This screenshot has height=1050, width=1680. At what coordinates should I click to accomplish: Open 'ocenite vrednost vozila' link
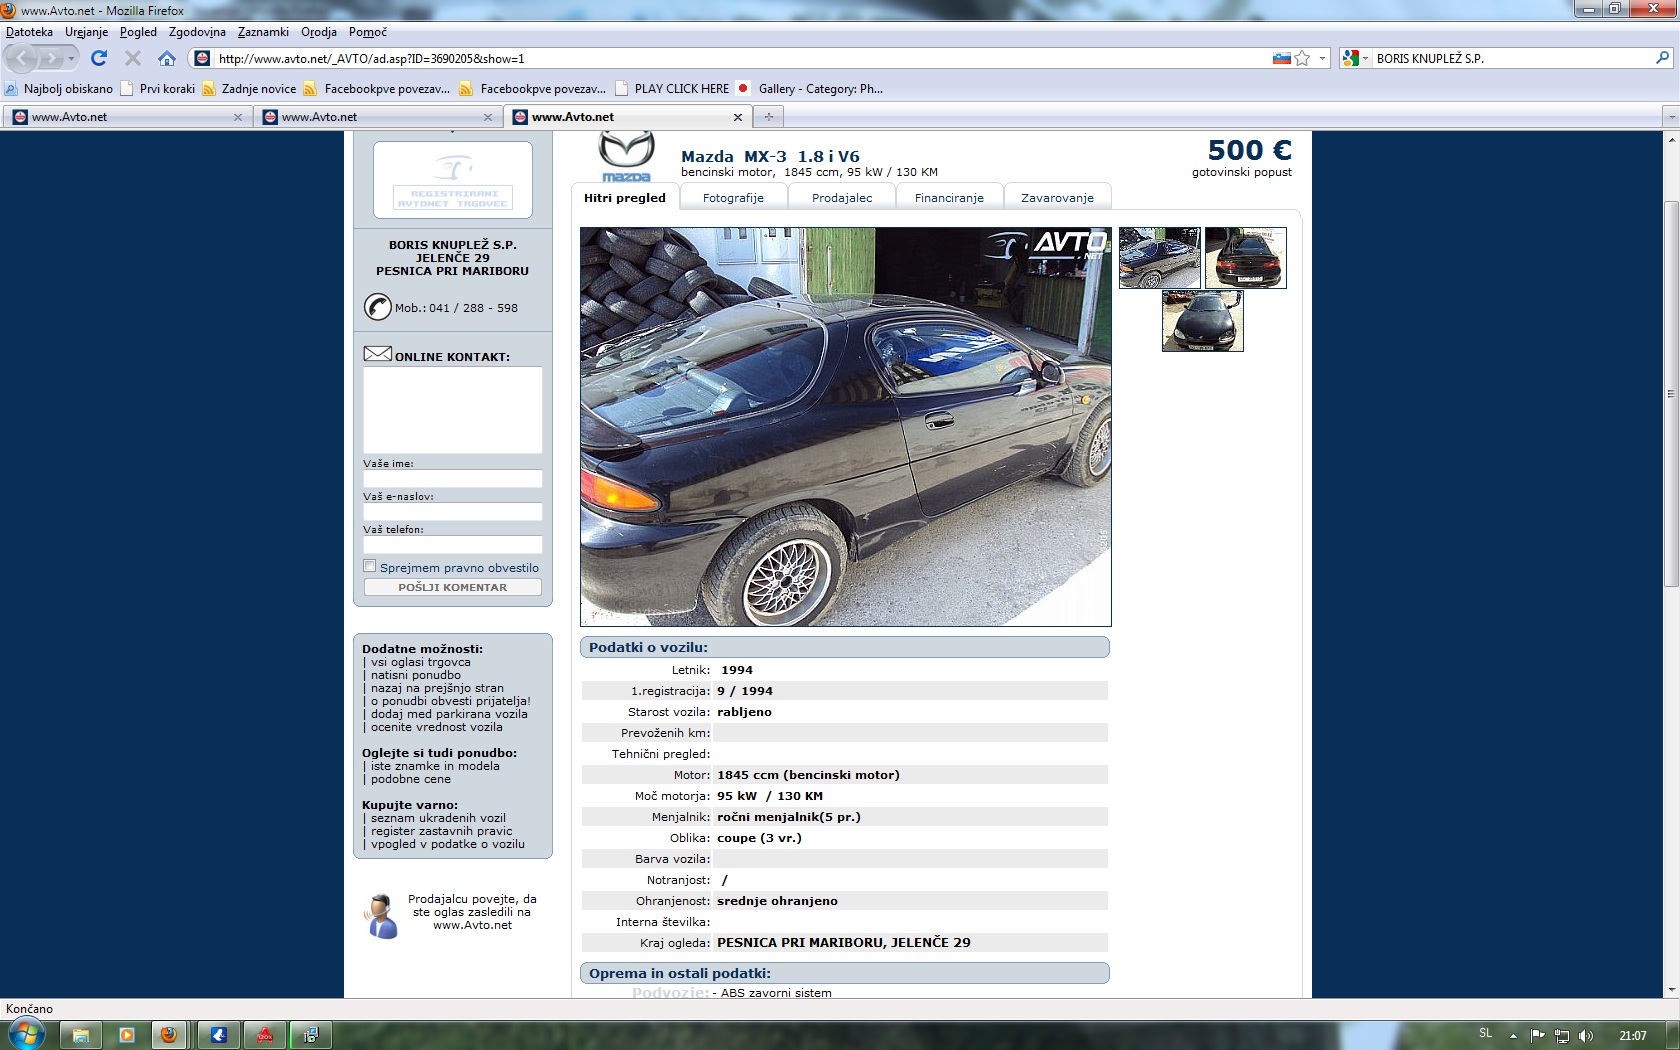[x=437, y=727]
